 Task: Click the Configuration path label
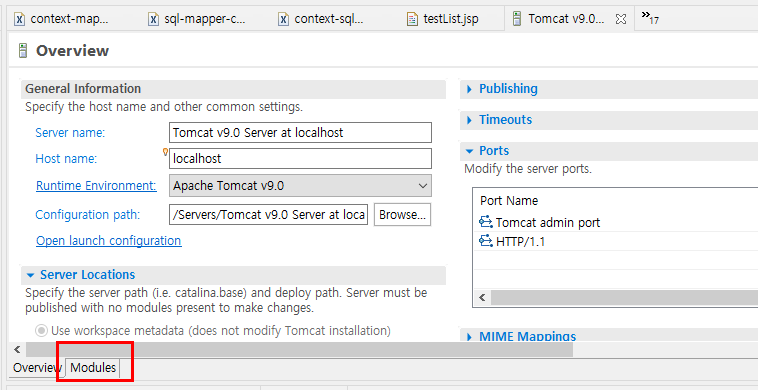click(87, 215)
